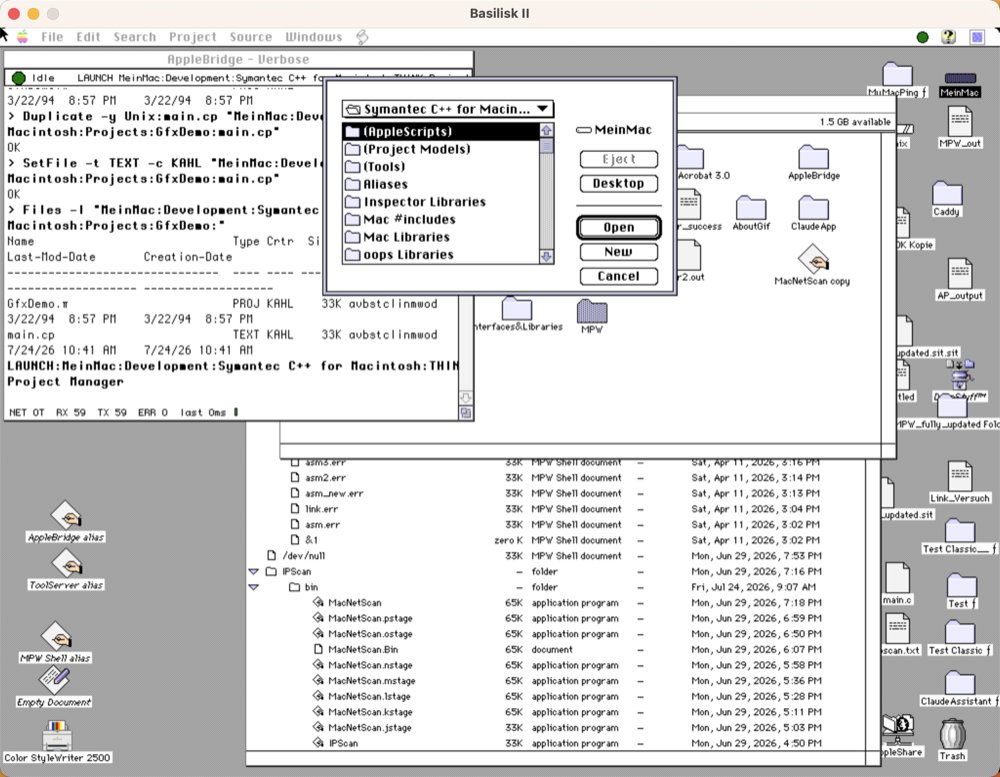Select the /dev/null file row

coord(304,556)
